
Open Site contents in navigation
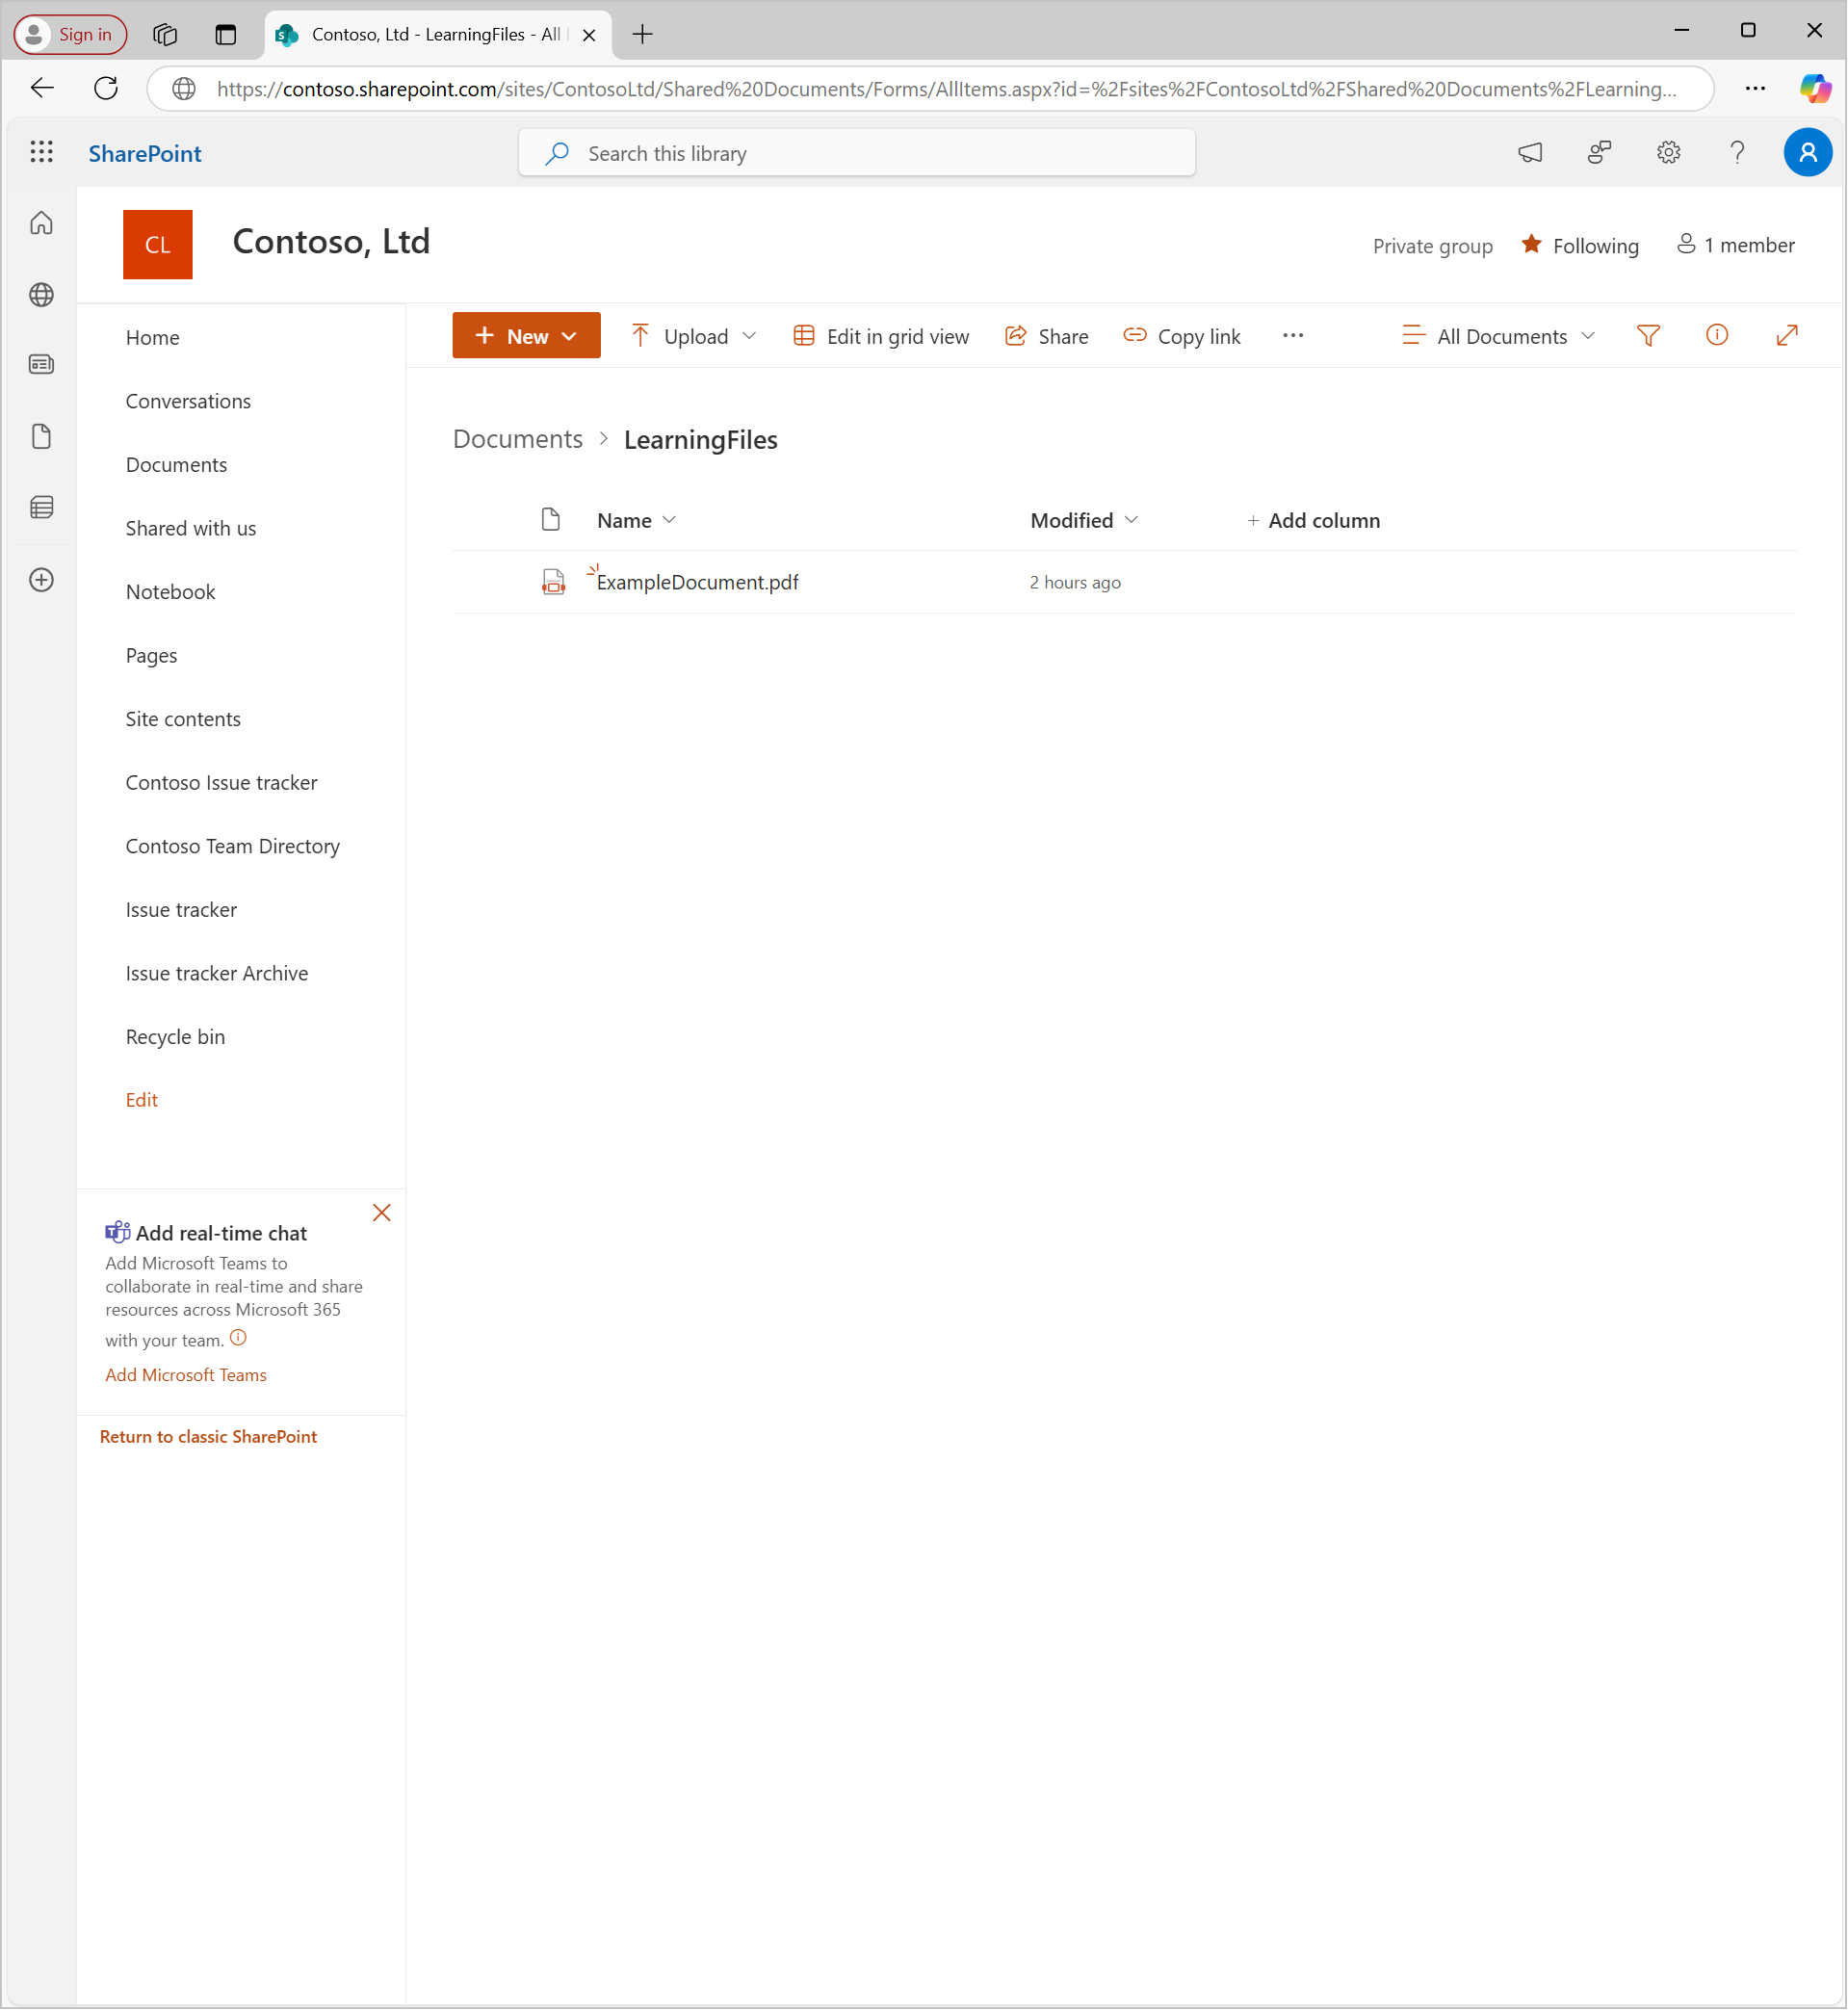point(183,719)
